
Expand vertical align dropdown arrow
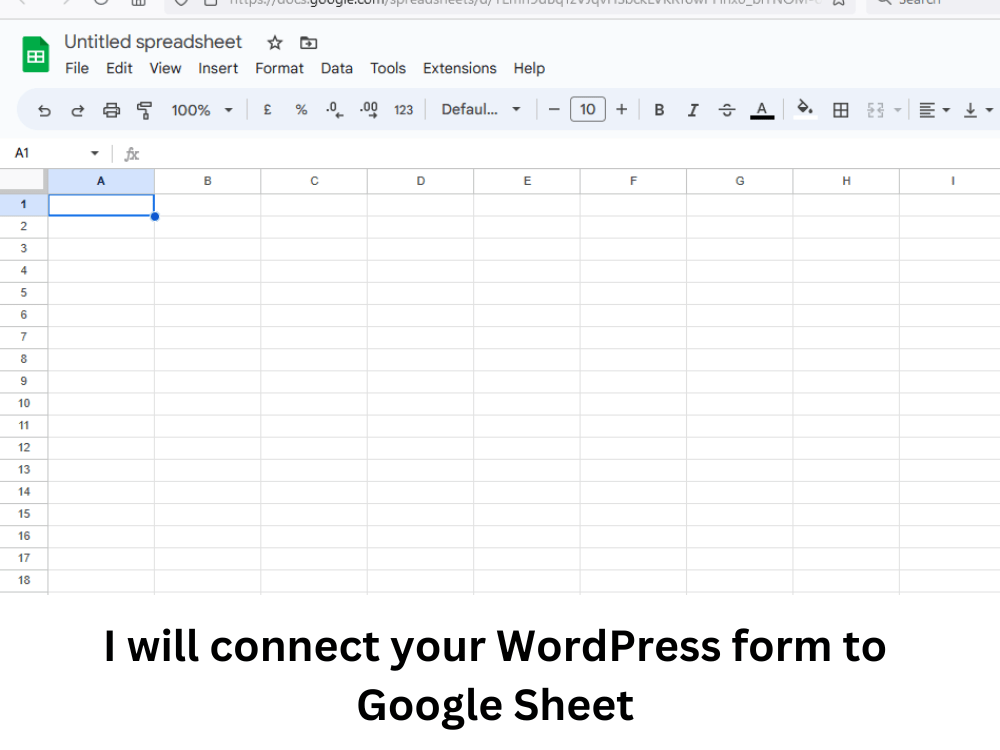coord(989,110)
